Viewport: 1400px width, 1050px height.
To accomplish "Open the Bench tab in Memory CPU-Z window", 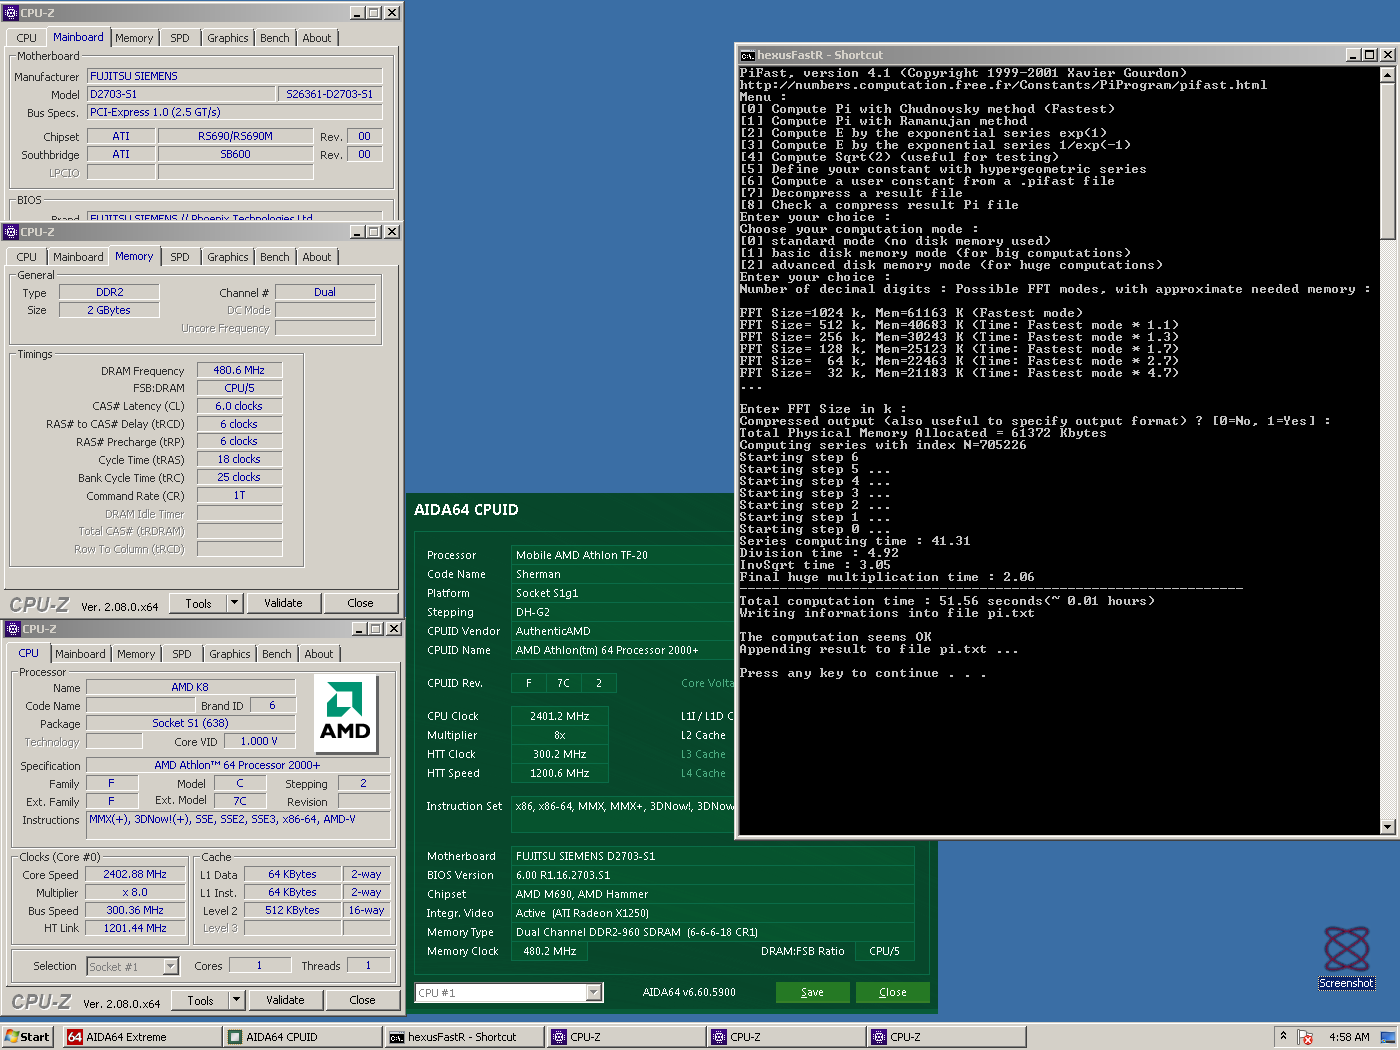I will point(275,257).
